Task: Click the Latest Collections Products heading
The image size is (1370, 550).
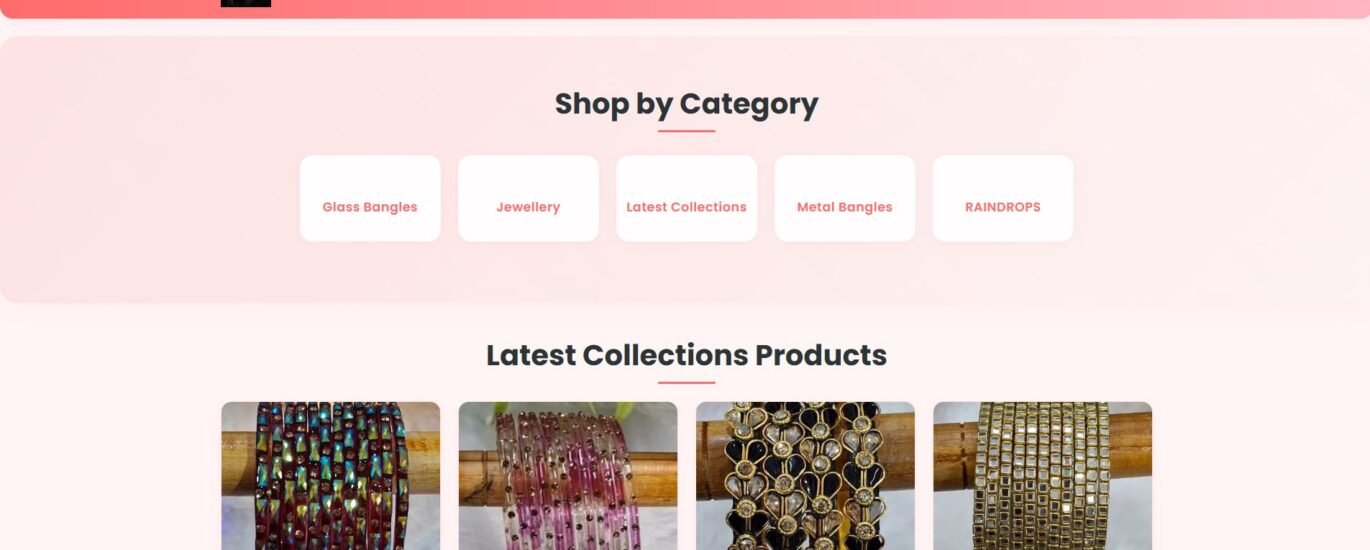Action: (x=686, y=355)
